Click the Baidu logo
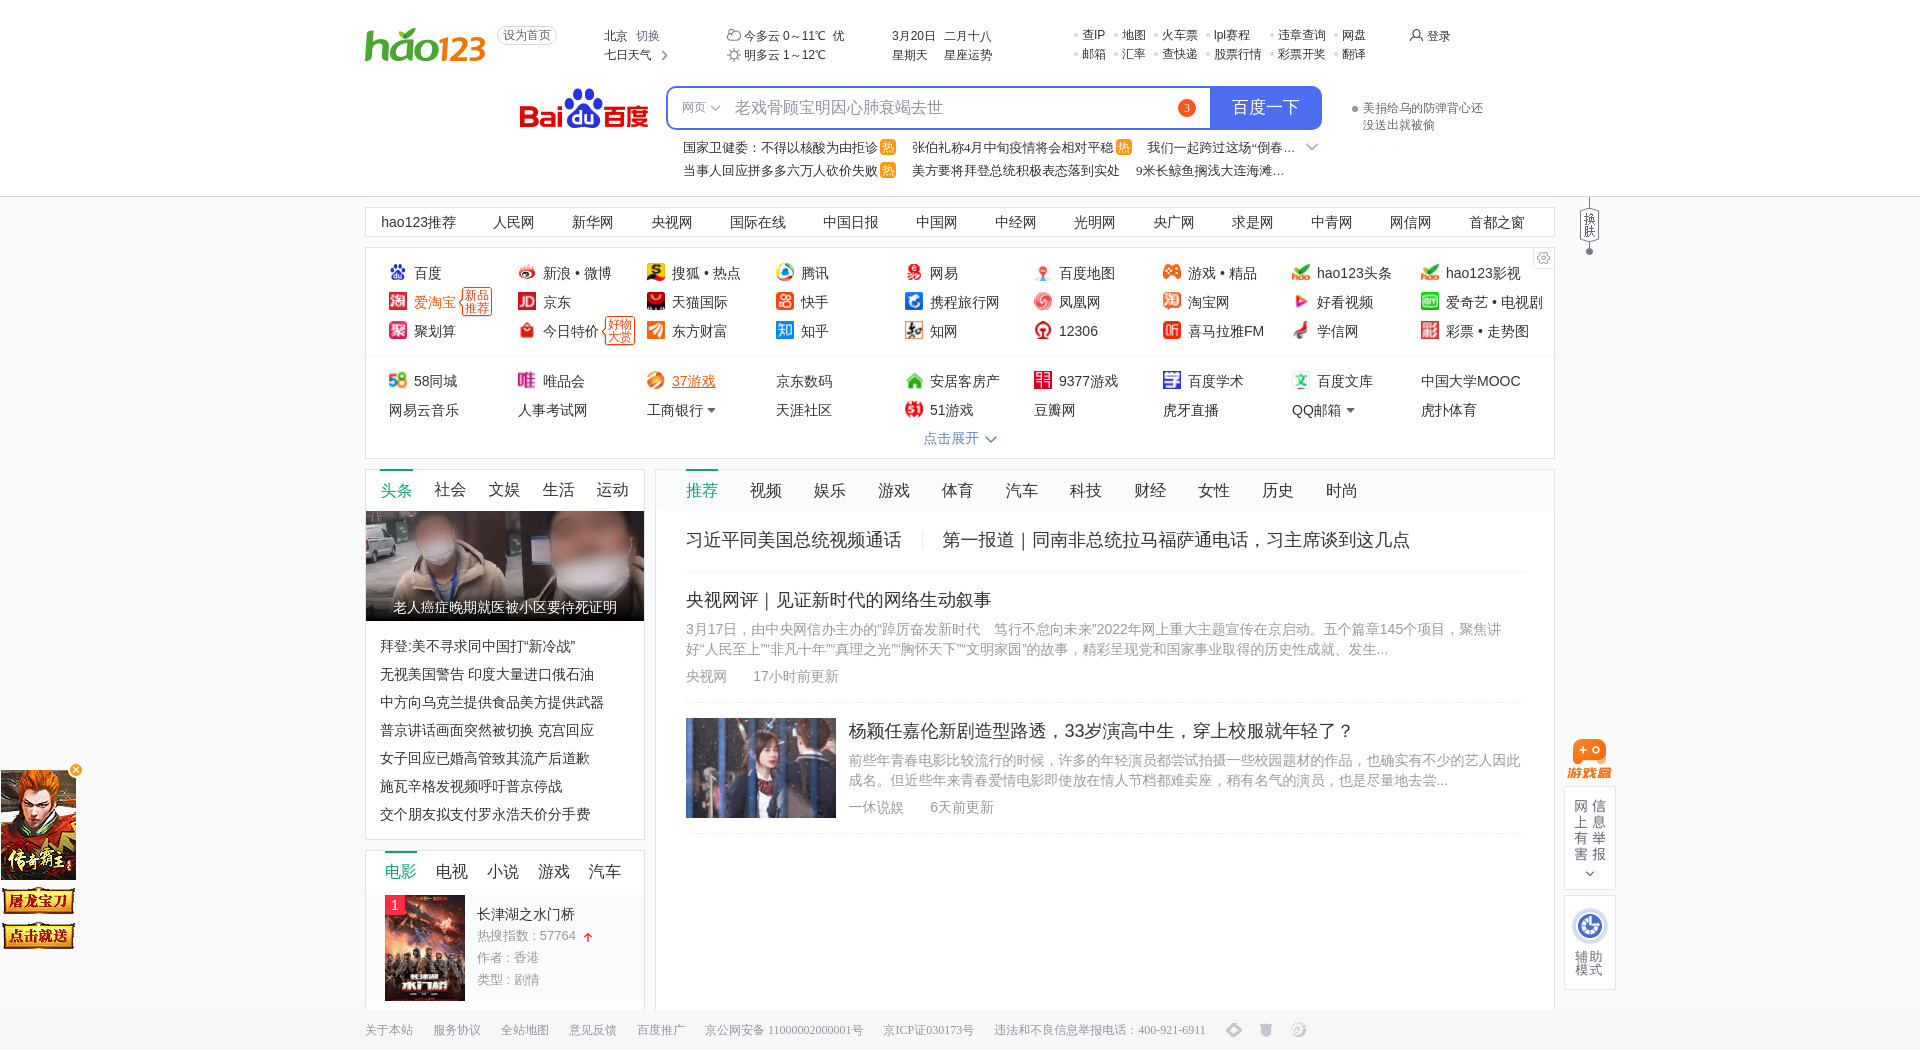Viewport: 1920px width, 1050px height. (x=584, y=108)
